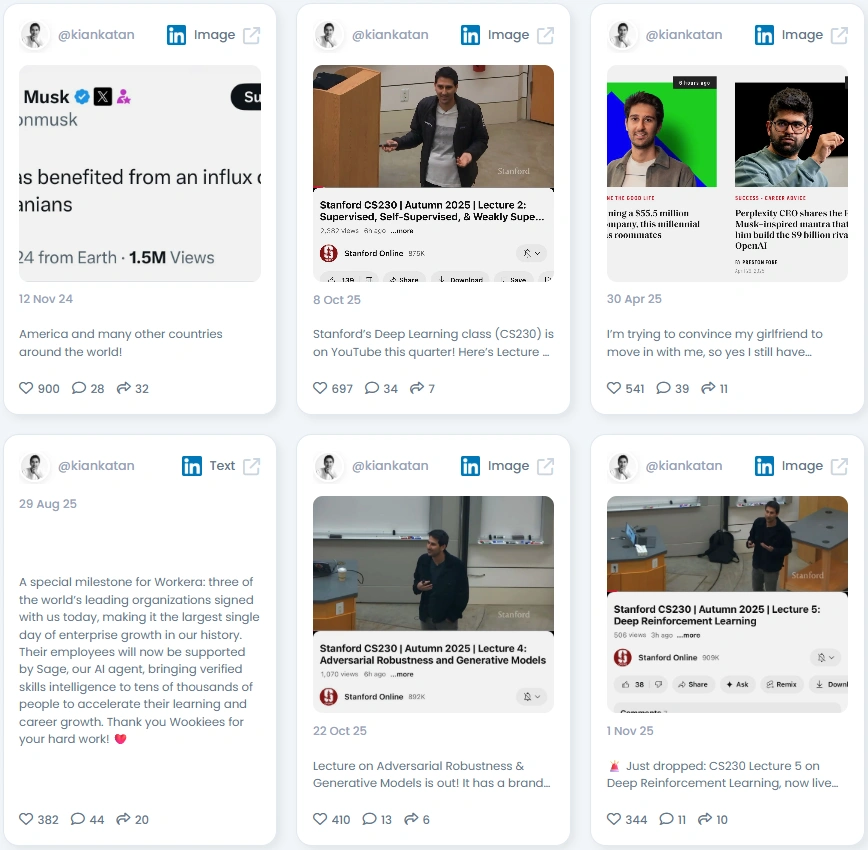The image size is (868, 850).
Task: Open external link on 12 Nov 24 post
Action: 251,35
